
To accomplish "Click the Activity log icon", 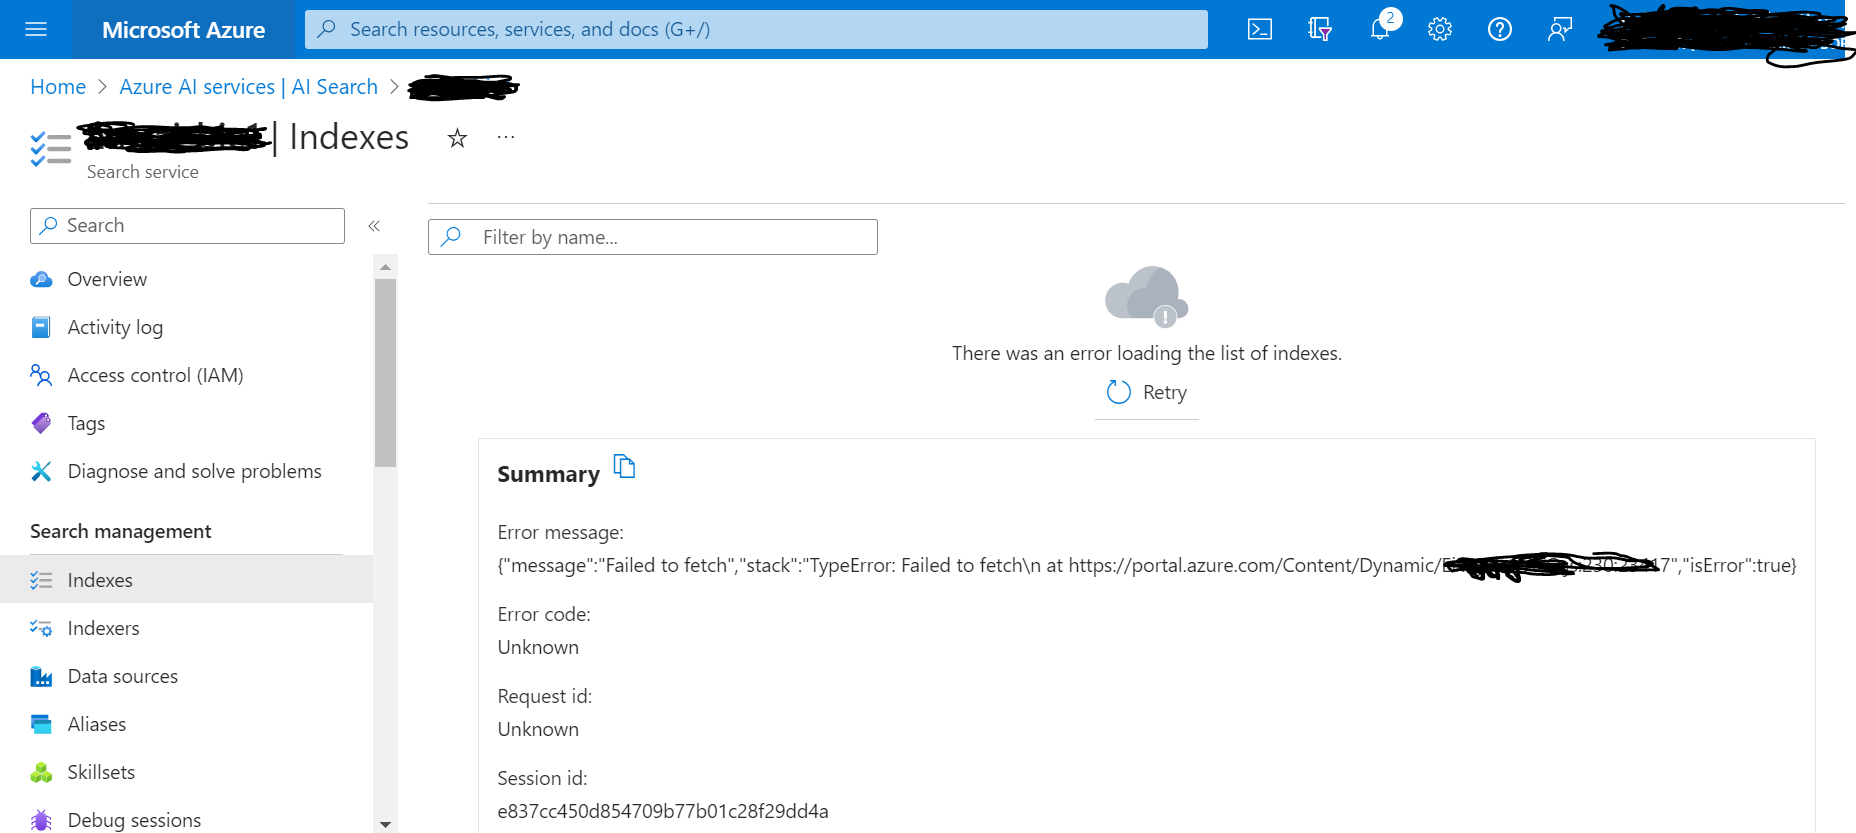I will tap(41, 327).
